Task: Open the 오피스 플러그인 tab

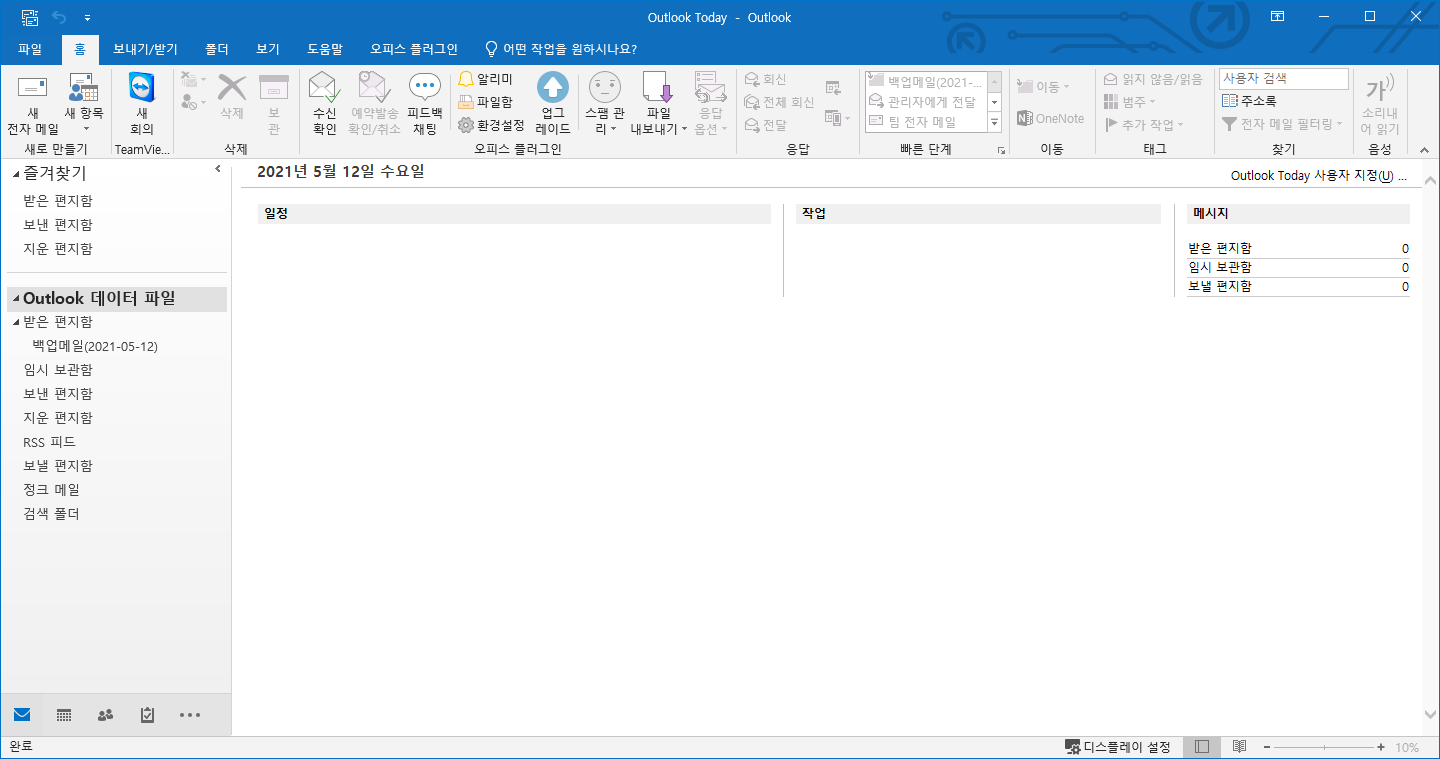Action: click(414, 48)
